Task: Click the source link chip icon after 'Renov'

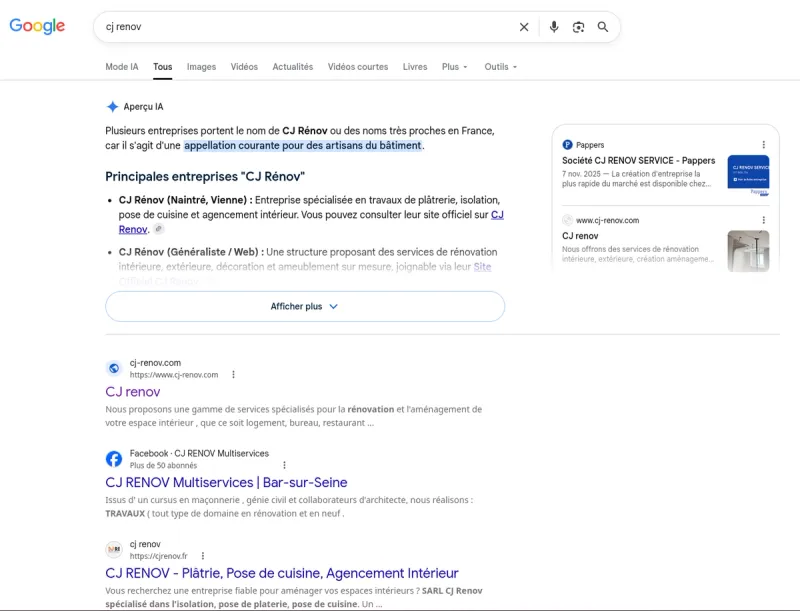Action: tap(159, 229)
